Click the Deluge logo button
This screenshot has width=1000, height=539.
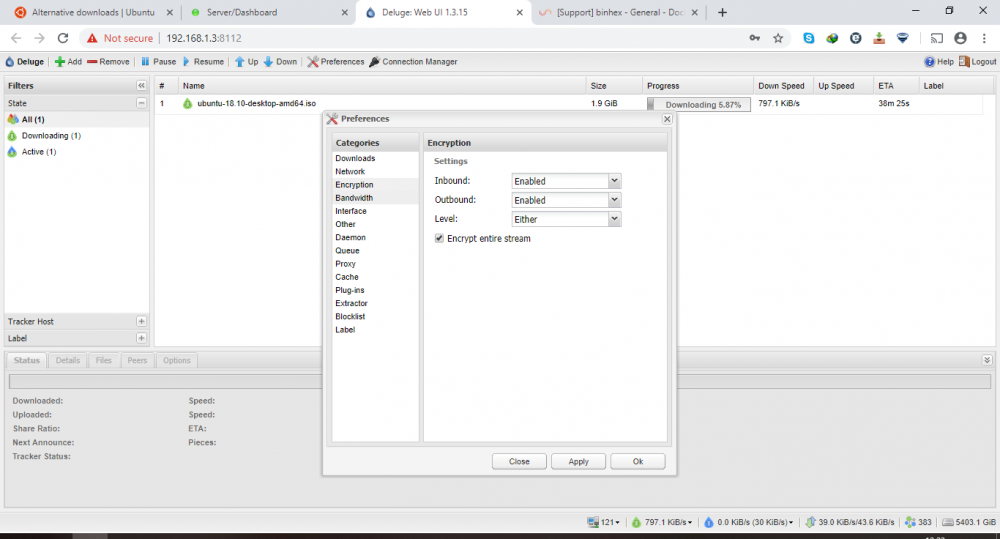(x=25, y=62)
